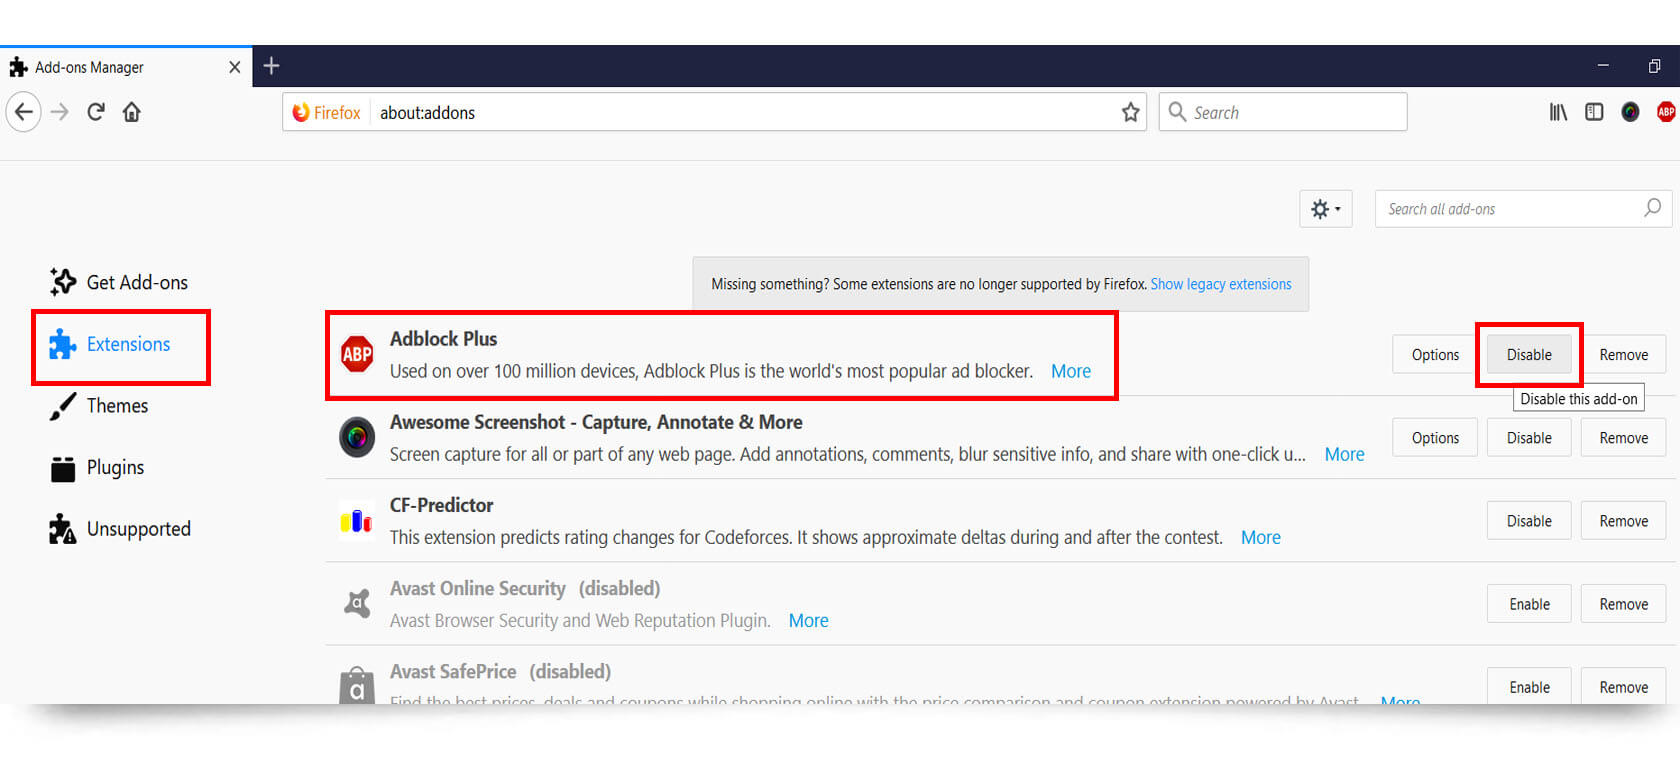Click the Adblock Plus extension name
Viewport: 1680px width, 777px height.
pyautogui.click(x=443, y=339)
